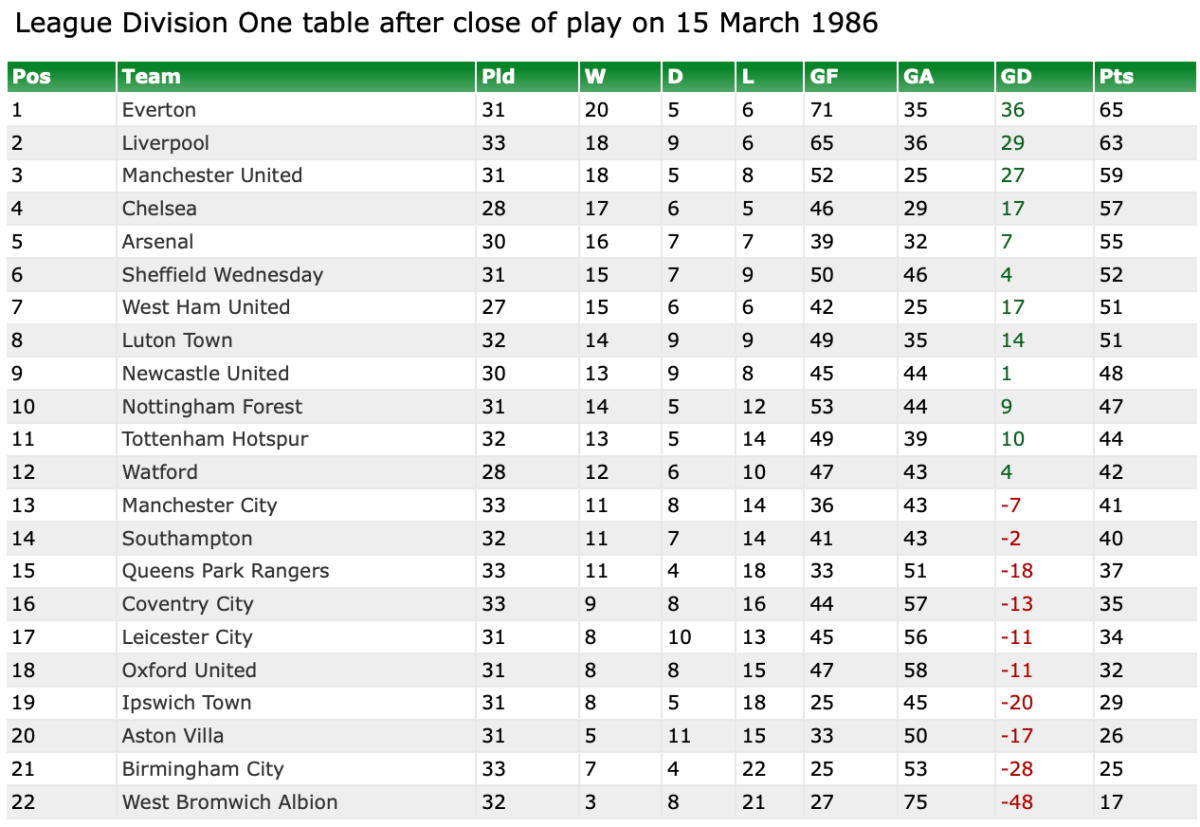Click the Team column header

(151, 77)
